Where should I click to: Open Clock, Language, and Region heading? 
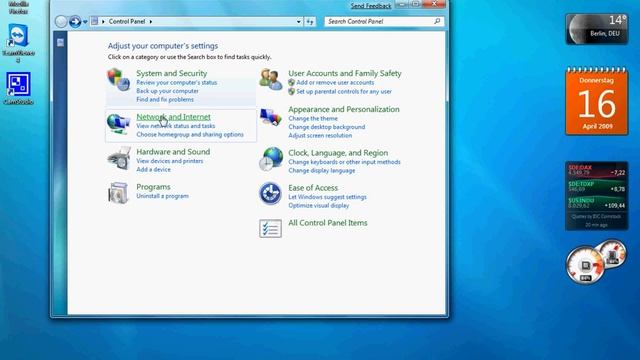coord(338,153)
